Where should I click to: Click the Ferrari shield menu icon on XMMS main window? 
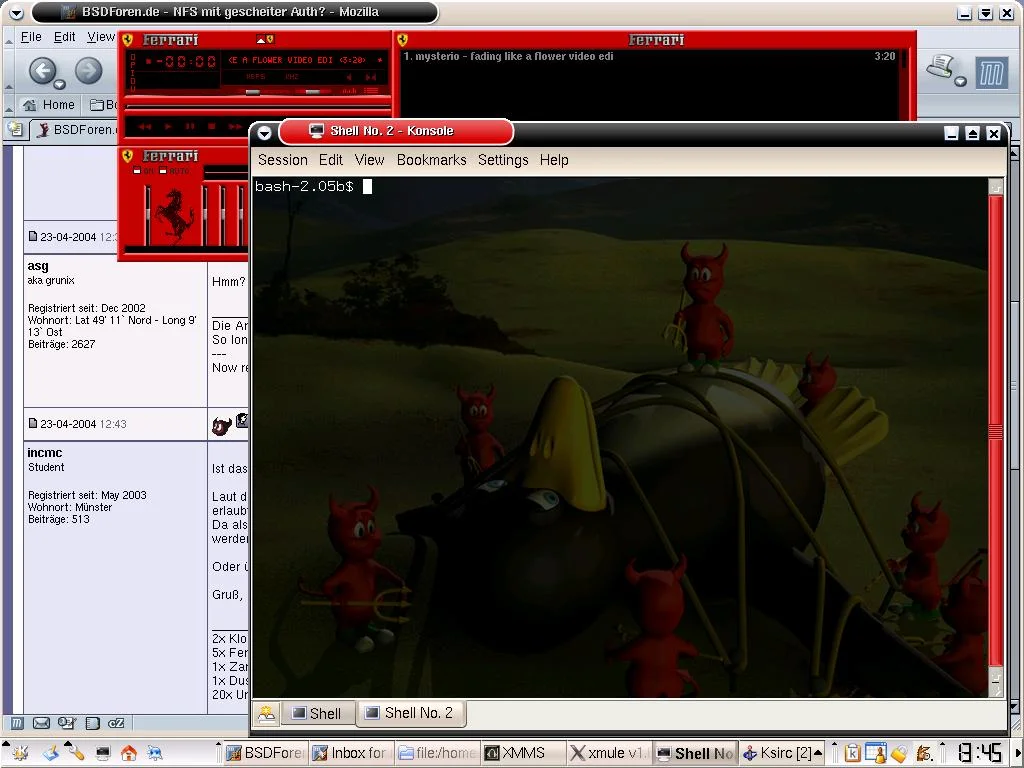pyautogui.click(x=128, y=40)
